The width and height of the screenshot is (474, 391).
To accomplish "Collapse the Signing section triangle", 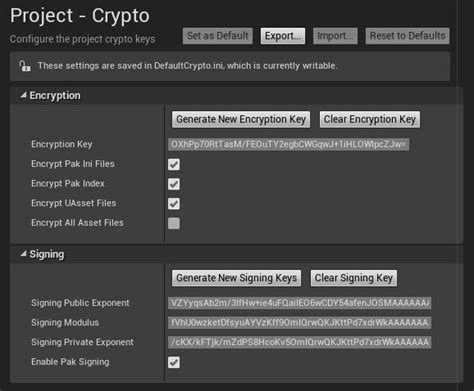I will [23, 254].
